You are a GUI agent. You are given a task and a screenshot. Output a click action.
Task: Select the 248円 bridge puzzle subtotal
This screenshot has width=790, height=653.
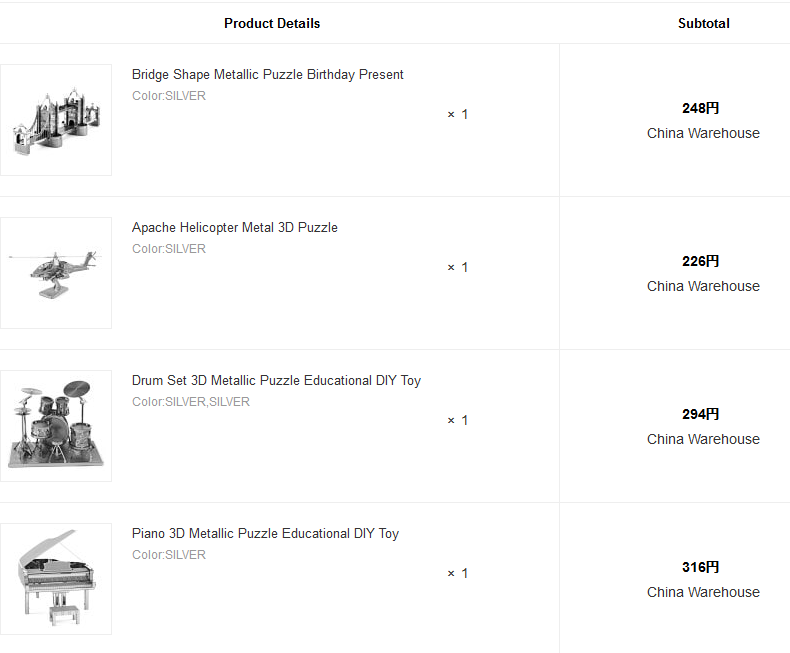pos(700,108)
